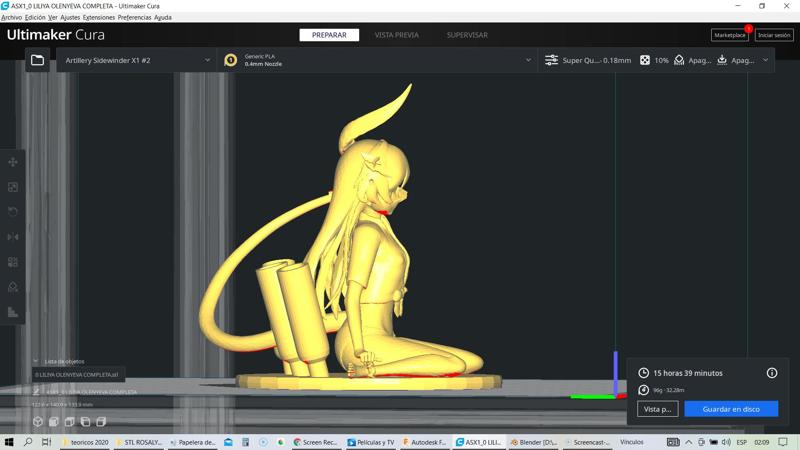Switch to VISTA PREVIA tab

(x=396, y=35)
